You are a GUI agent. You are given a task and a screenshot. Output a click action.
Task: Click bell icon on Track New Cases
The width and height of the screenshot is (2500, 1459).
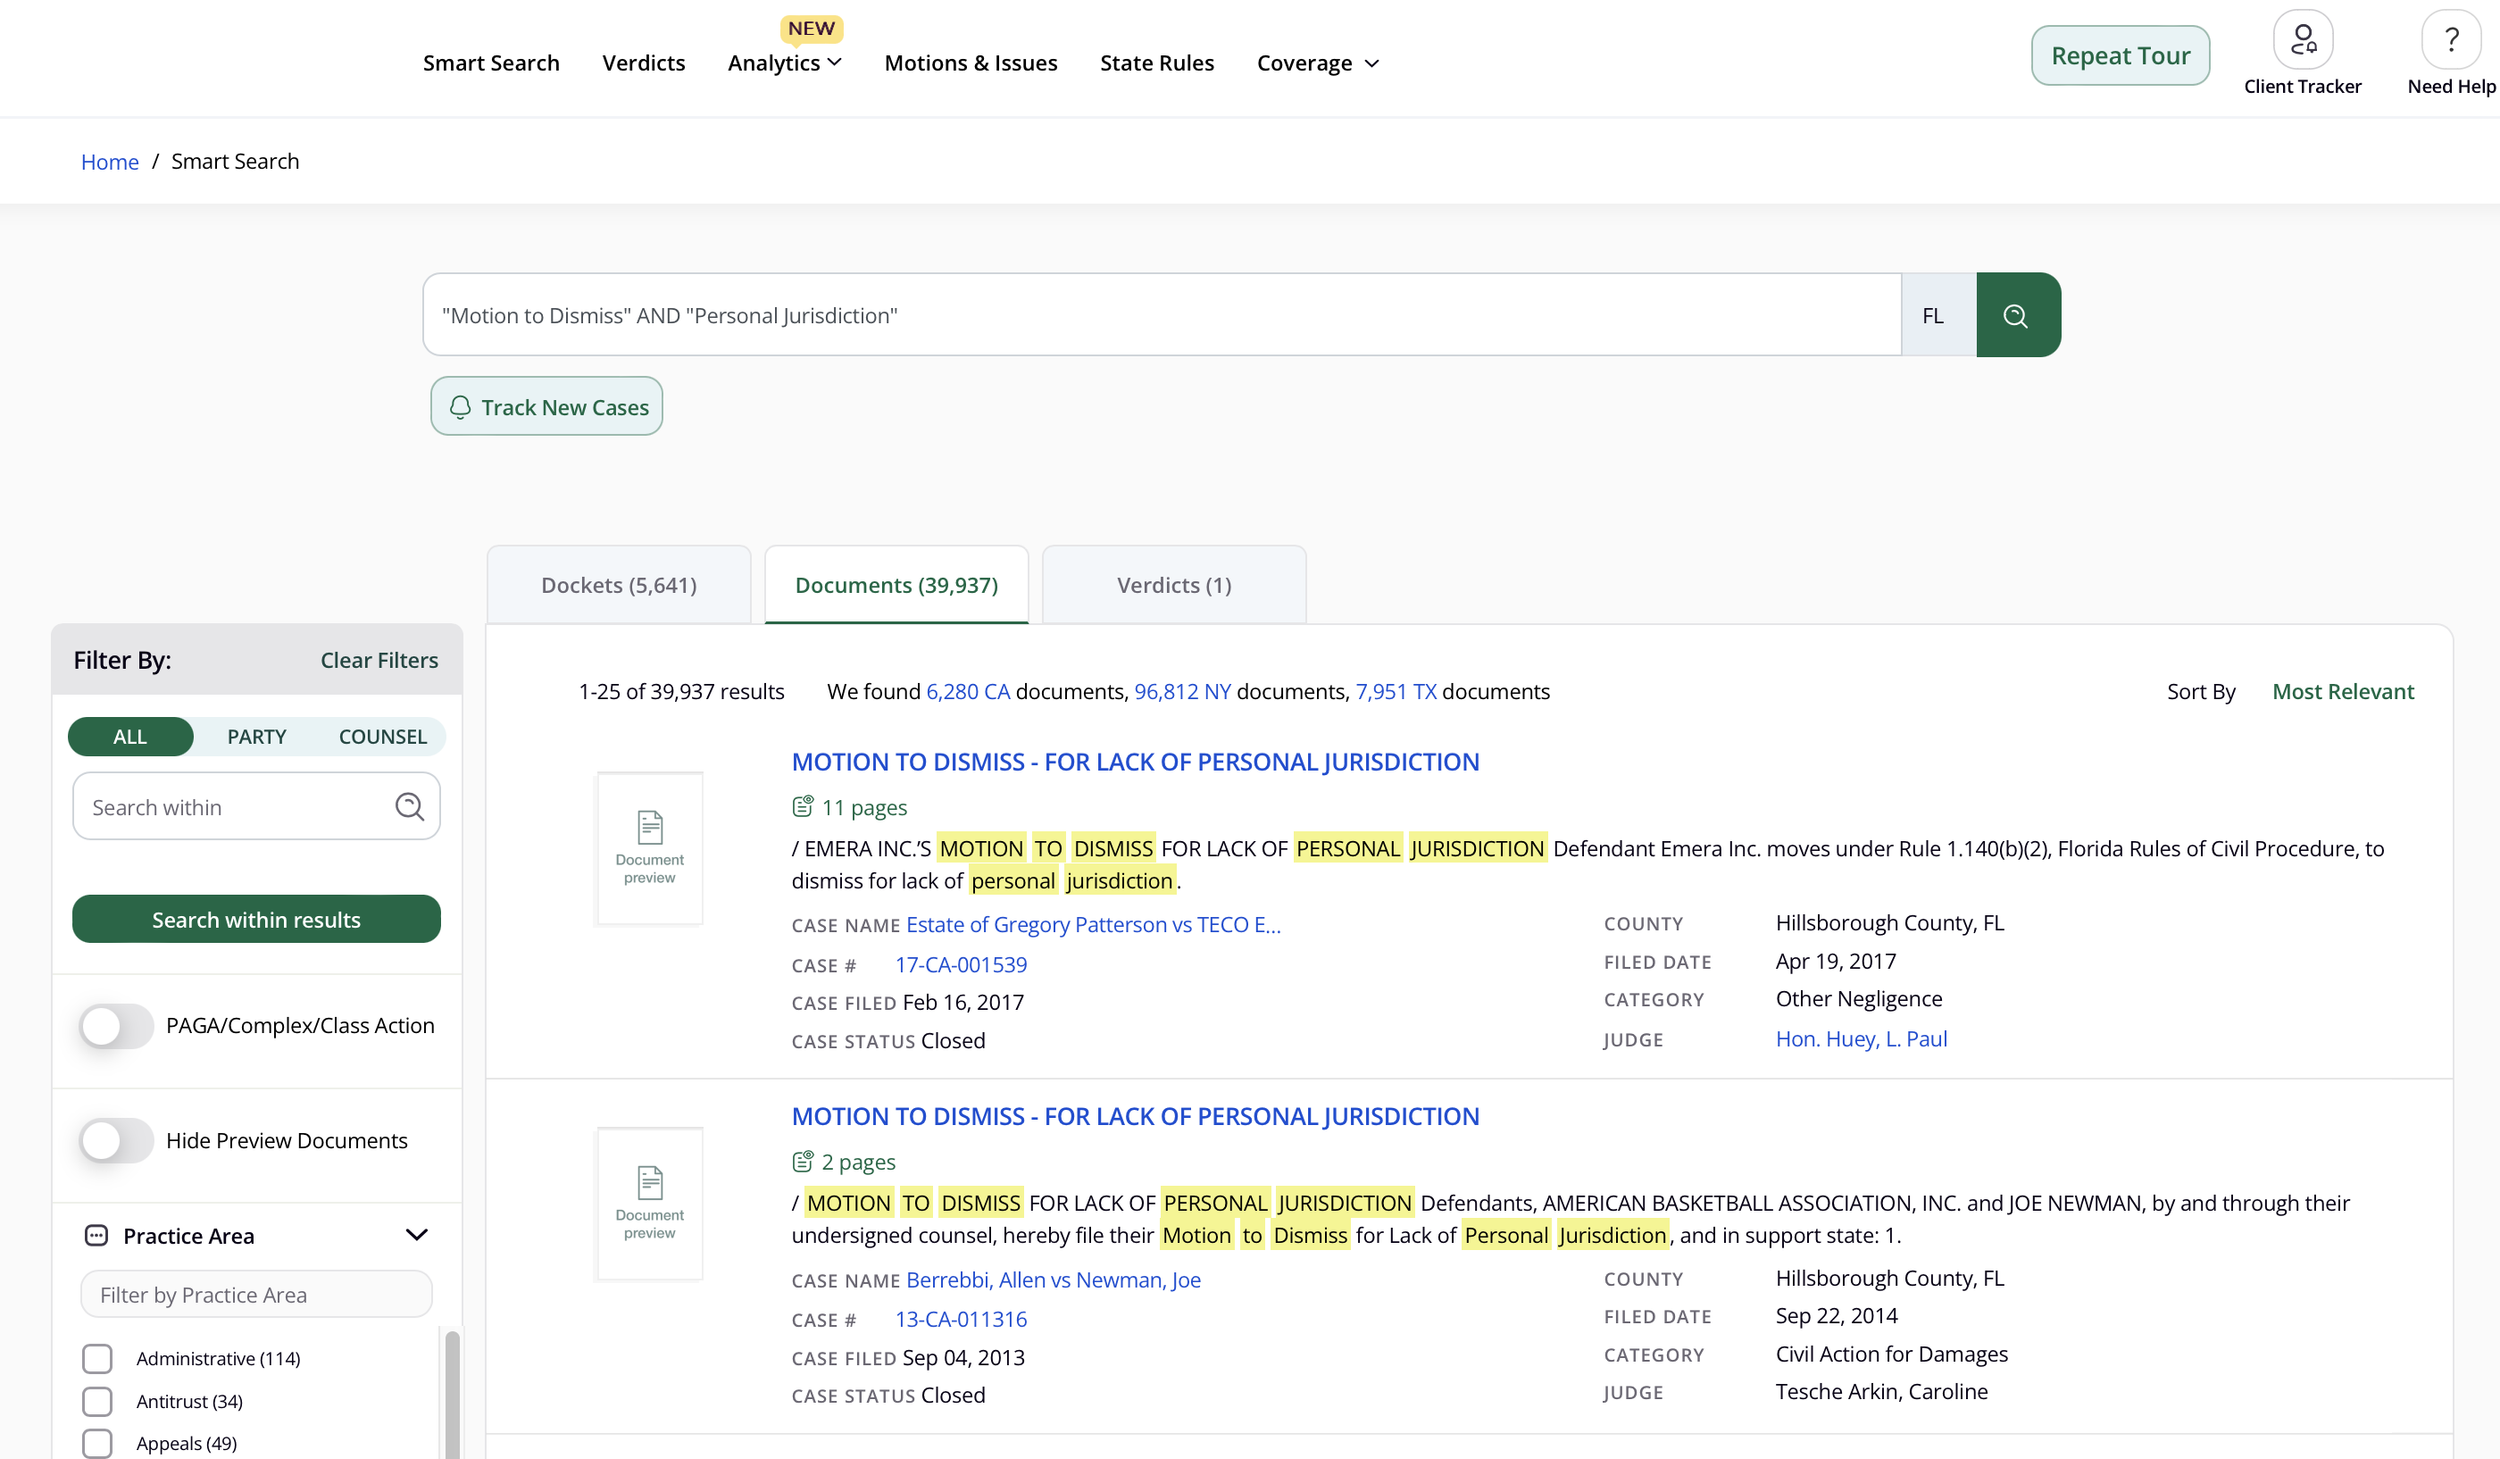pyautogui.click(x=460, y=407)
